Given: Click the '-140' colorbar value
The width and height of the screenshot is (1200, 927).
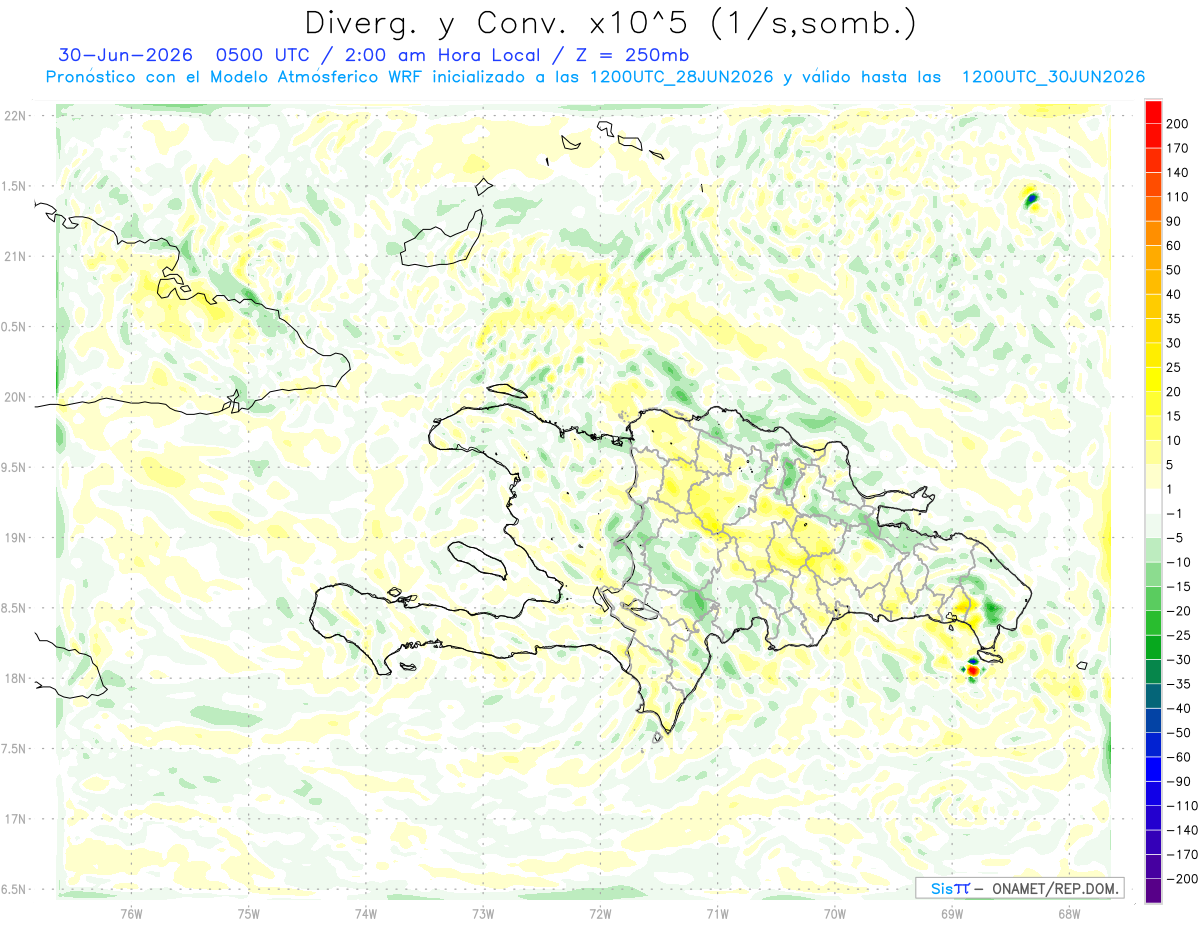Looking at the screenshot, I should pyautogui.click(x=1183, y=830).
